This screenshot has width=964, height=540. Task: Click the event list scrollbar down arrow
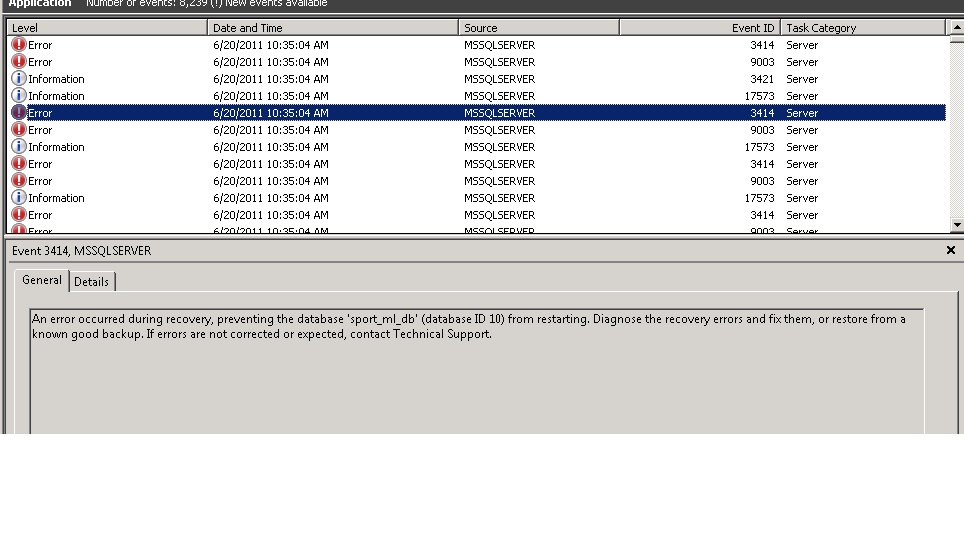point(957,225)
